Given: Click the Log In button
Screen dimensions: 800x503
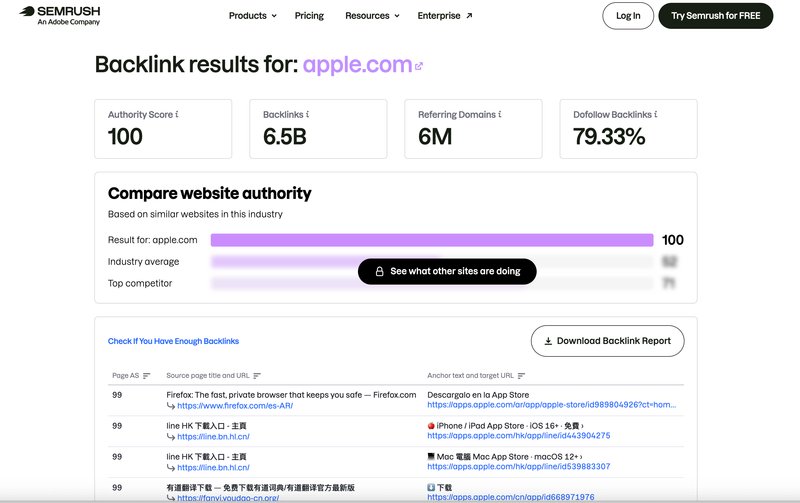Looking at the screenshot, I should [x=628, y=16].
